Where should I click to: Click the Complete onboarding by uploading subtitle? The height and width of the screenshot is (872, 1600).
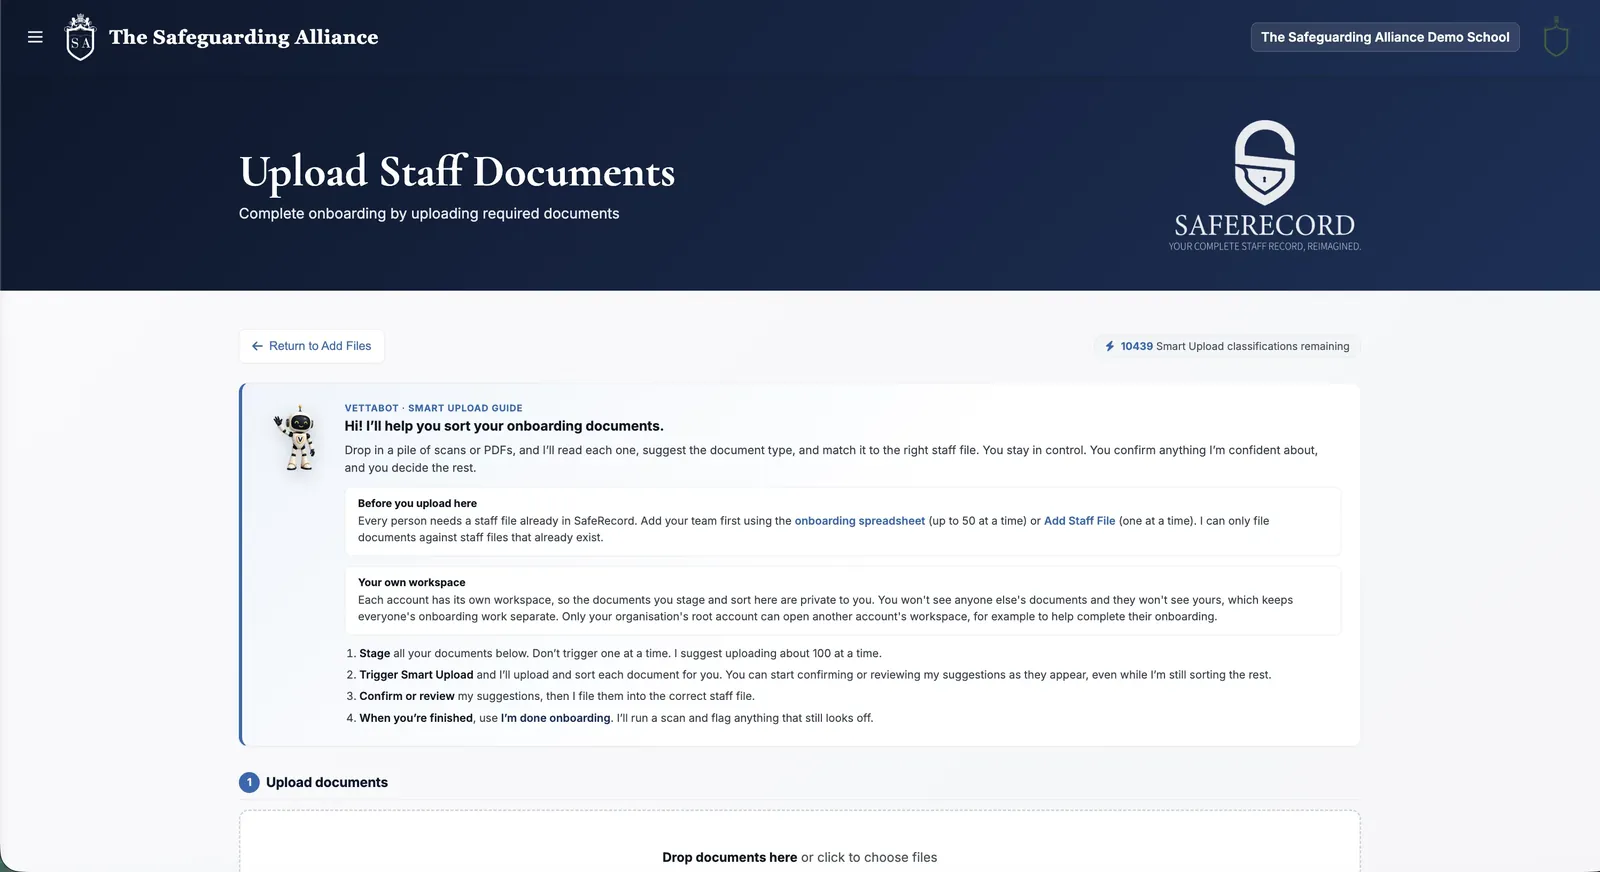point(429,213)
